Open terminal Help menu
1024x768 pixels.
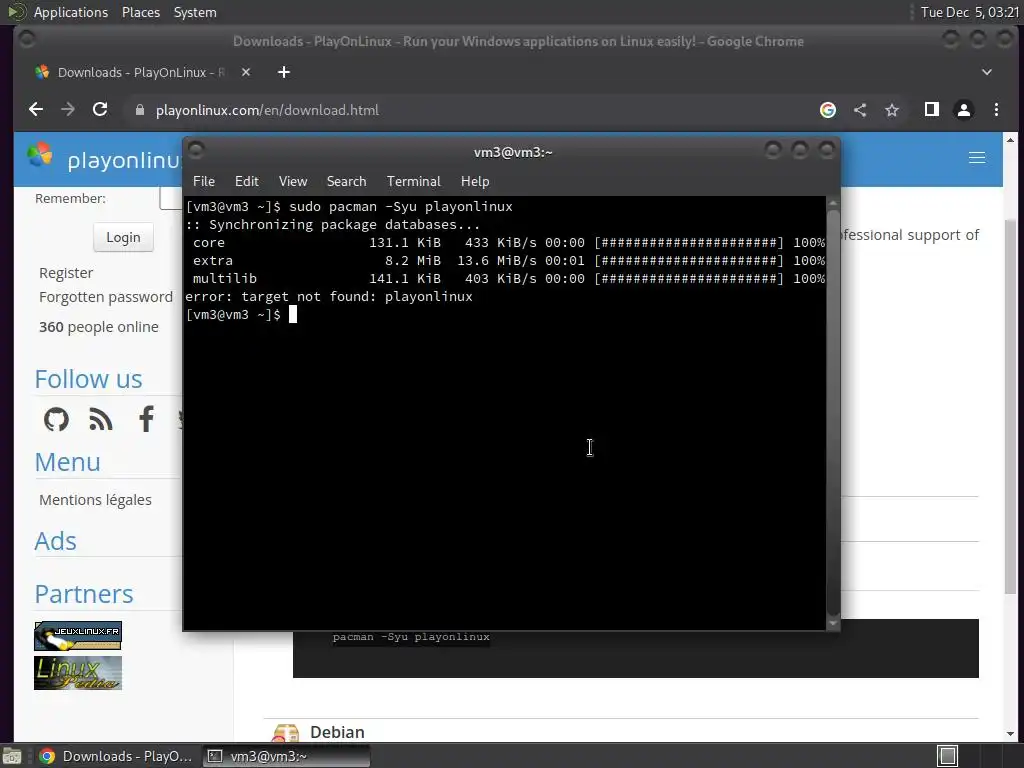point(475,182)
